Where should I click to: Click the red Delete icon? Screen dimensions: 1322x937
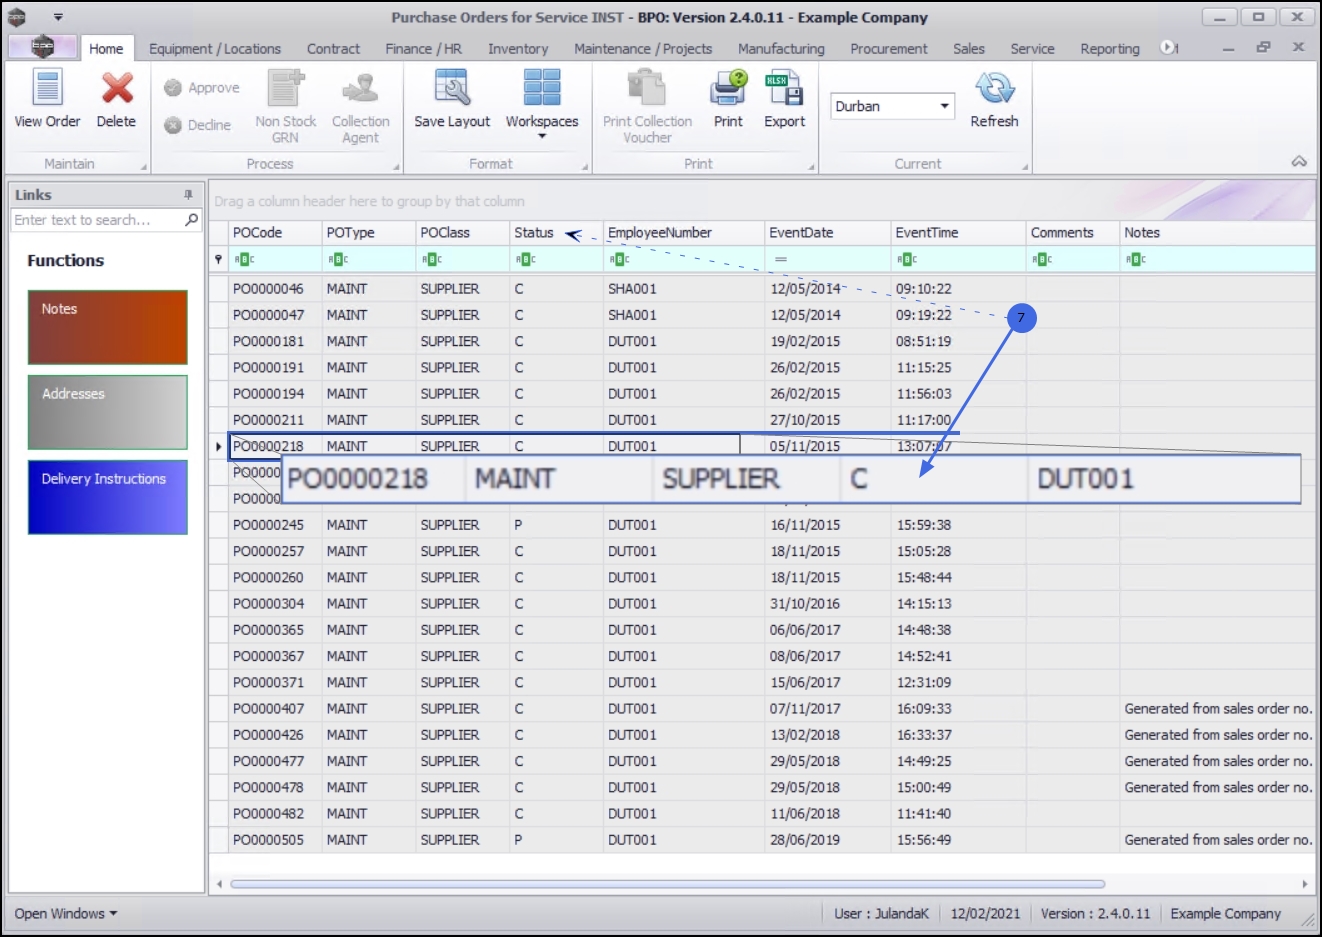[116, 88]
